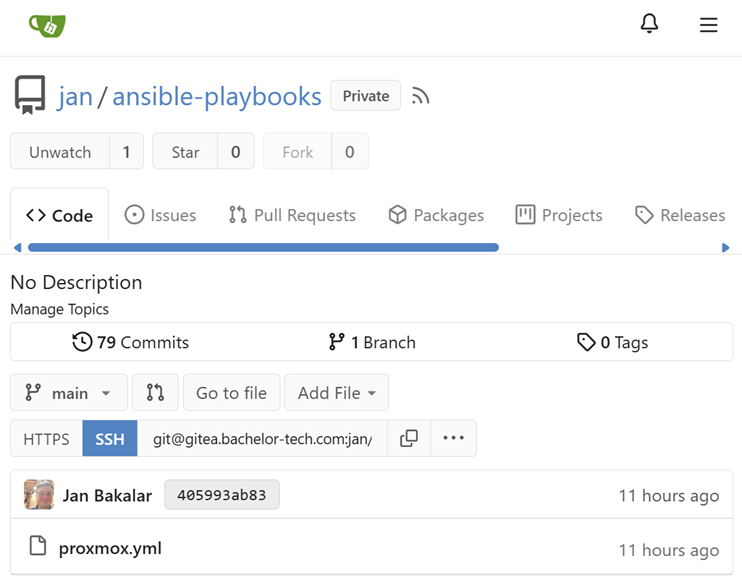Click the Gitea logo home icon
Viewport: 742px width, 585px height.
point(47,25)
